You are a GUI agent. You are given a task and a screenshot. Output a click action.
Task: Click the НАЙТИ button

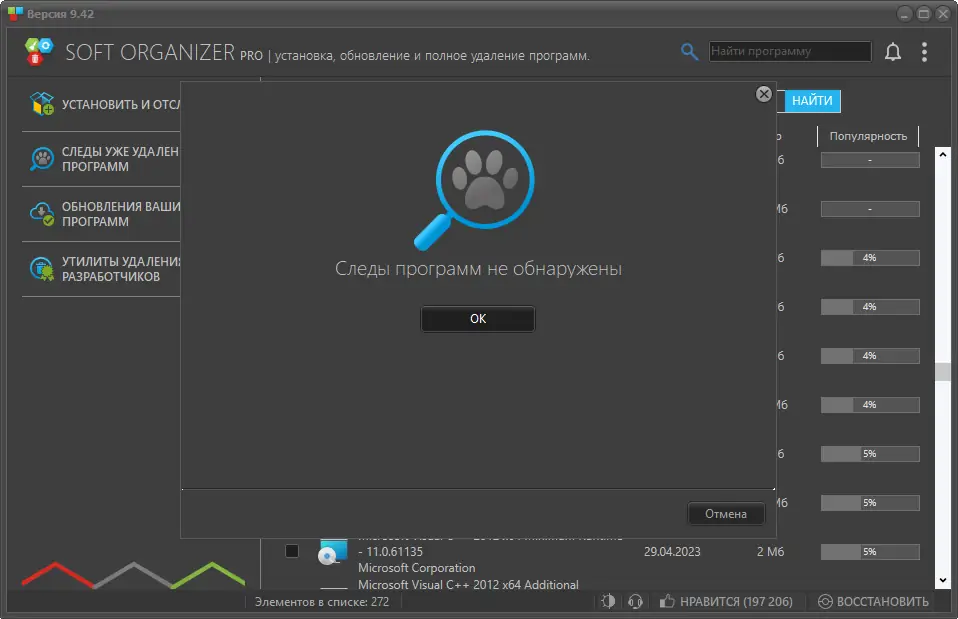coord(811,101)
